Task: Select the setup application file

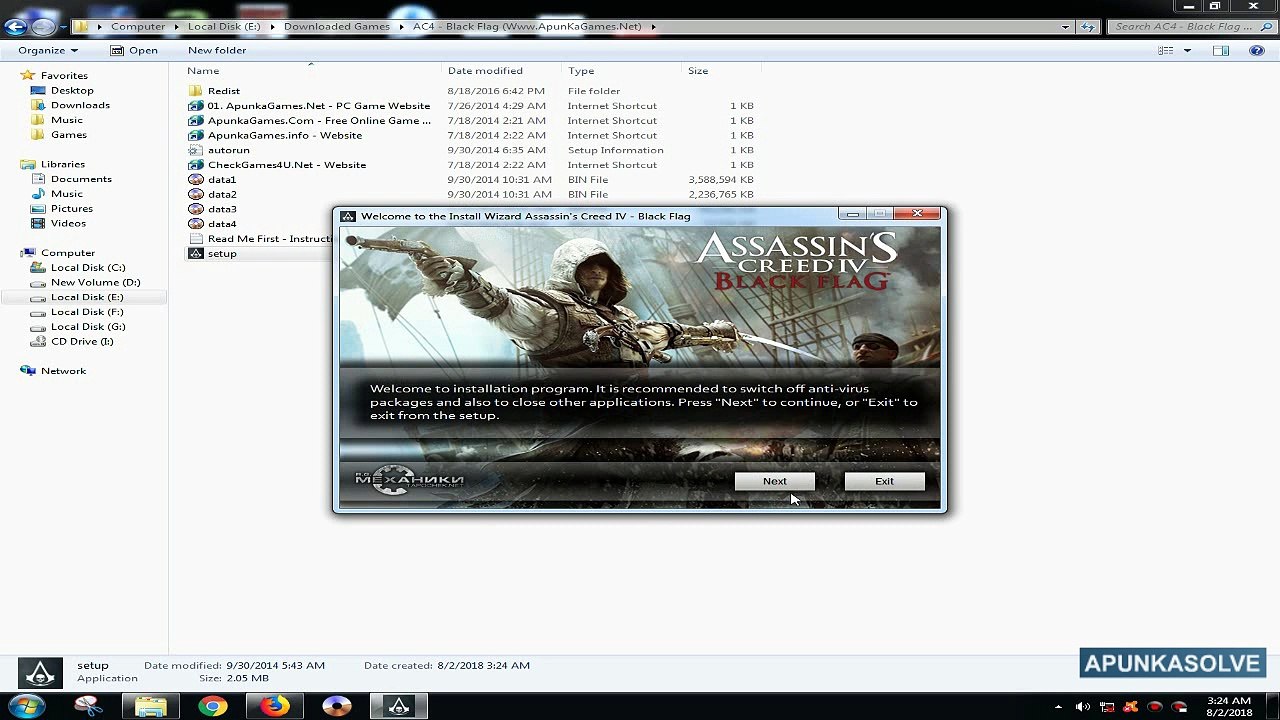Action: pyautogui.click(x=221, y=254)
